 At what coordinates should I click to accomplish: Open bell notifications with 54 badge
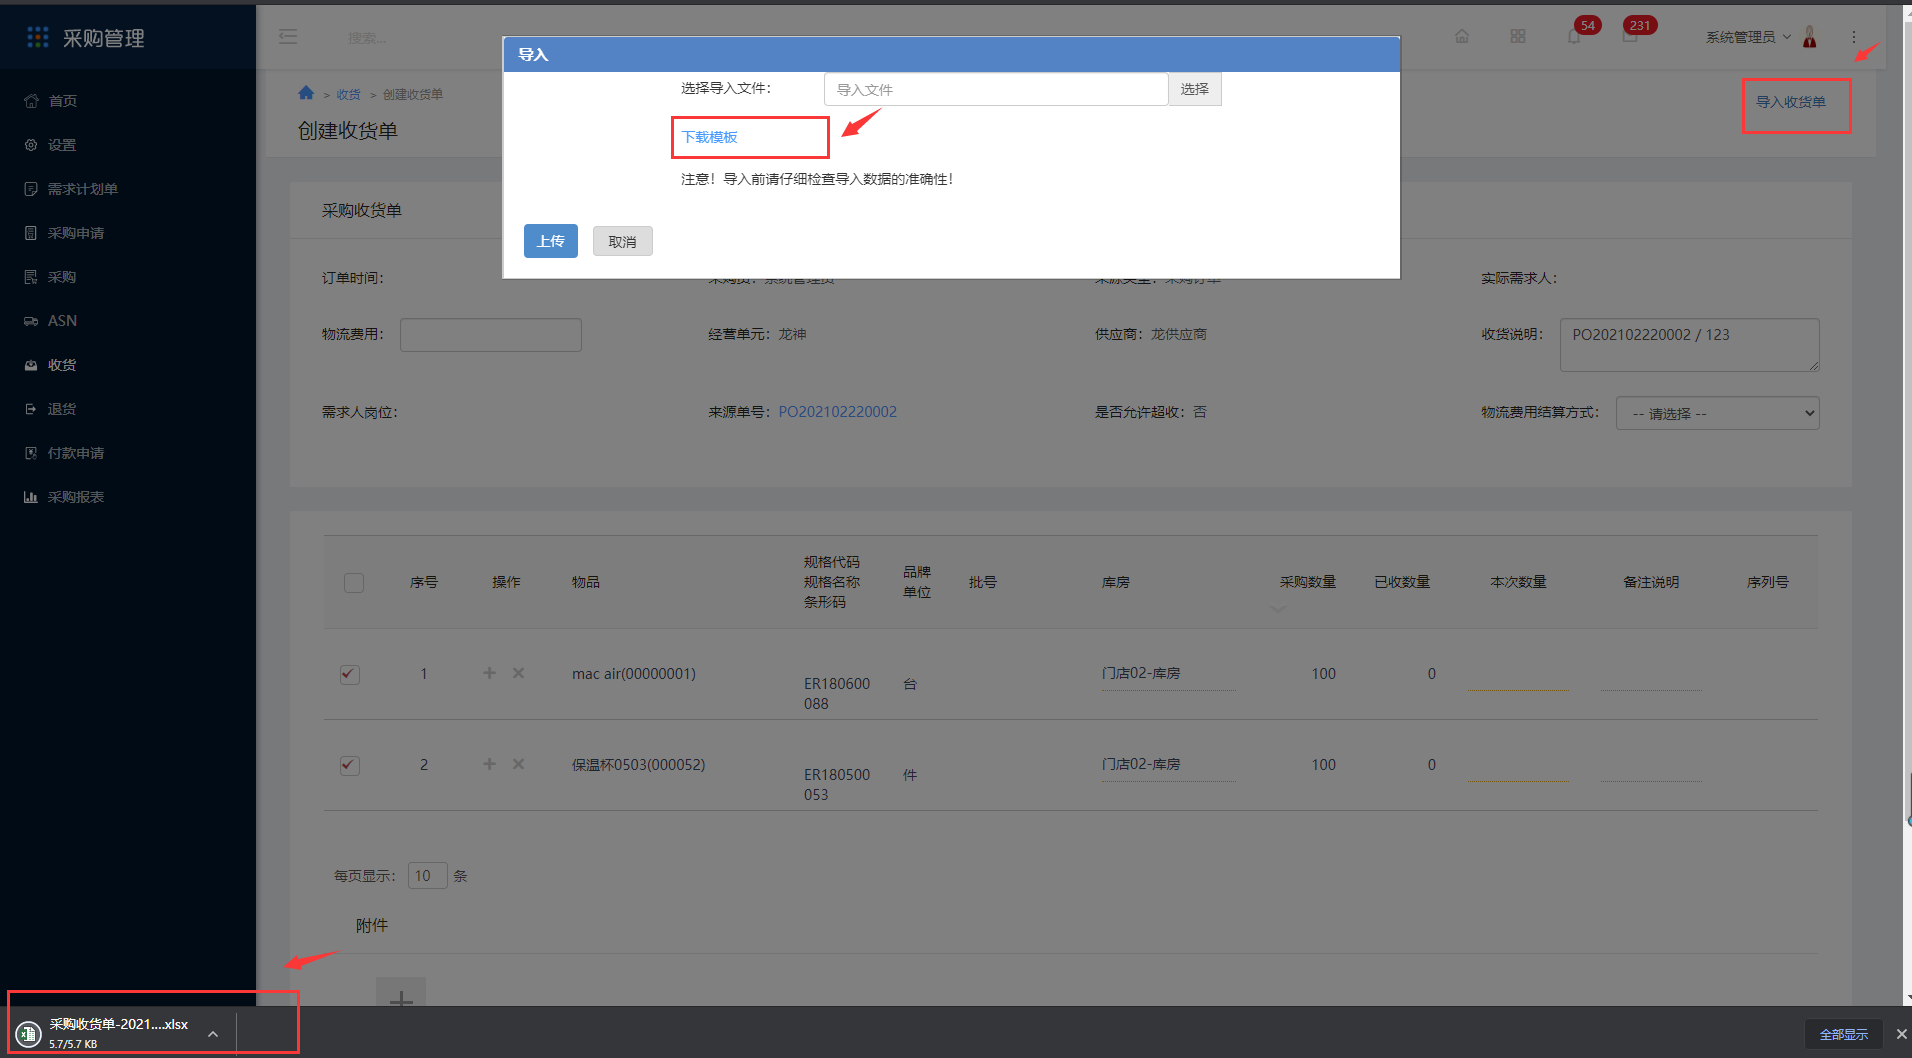pos(1574,36)
